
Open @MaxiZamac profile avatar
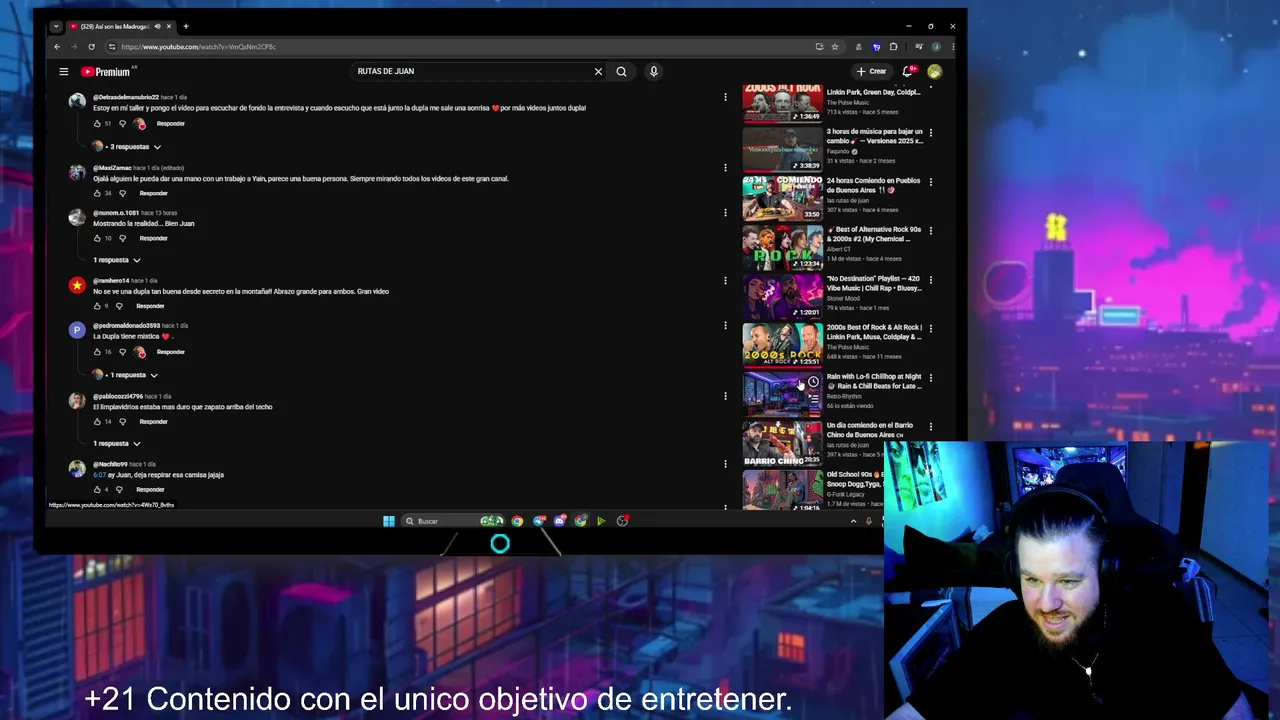pyautogui.click(x=77, y=171)
